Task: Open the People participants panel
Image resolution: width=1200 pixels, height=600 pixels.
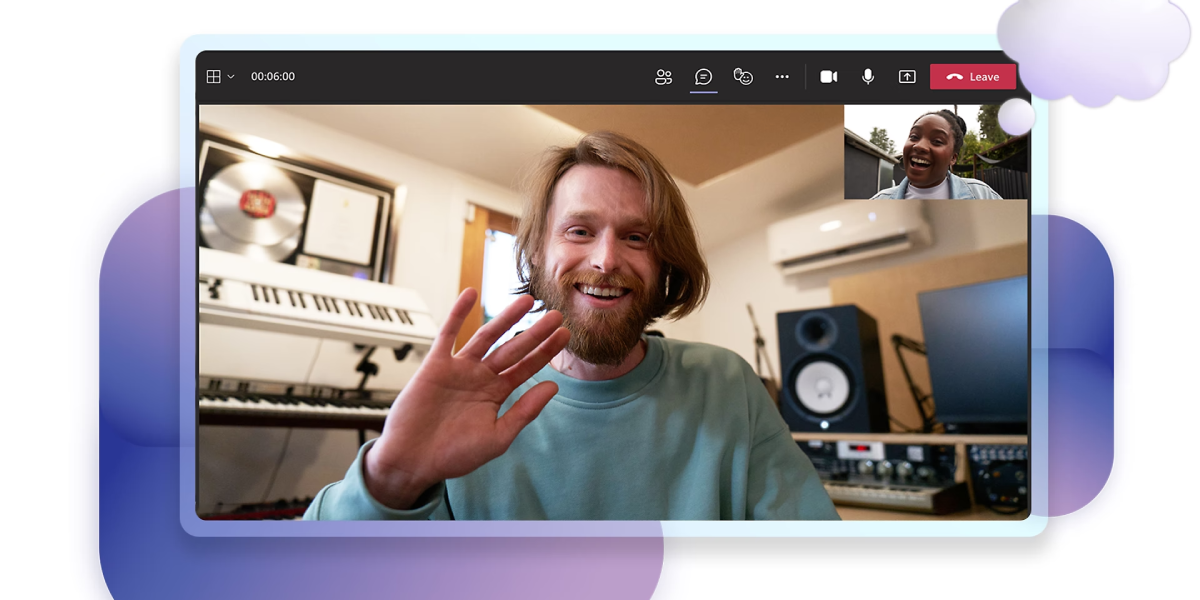Action: point(663,77)
